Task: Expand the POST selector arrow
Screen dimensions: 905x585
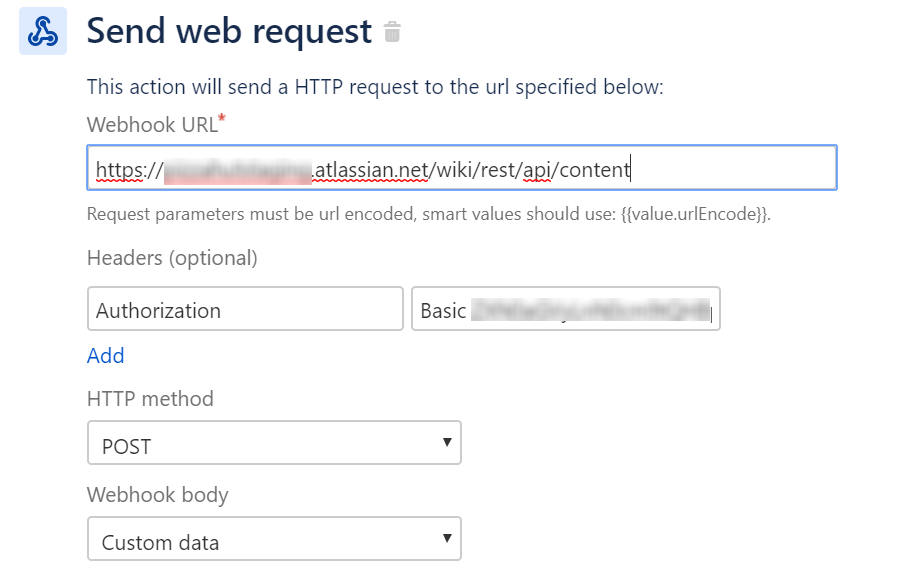Action: (x=449, y=442)
